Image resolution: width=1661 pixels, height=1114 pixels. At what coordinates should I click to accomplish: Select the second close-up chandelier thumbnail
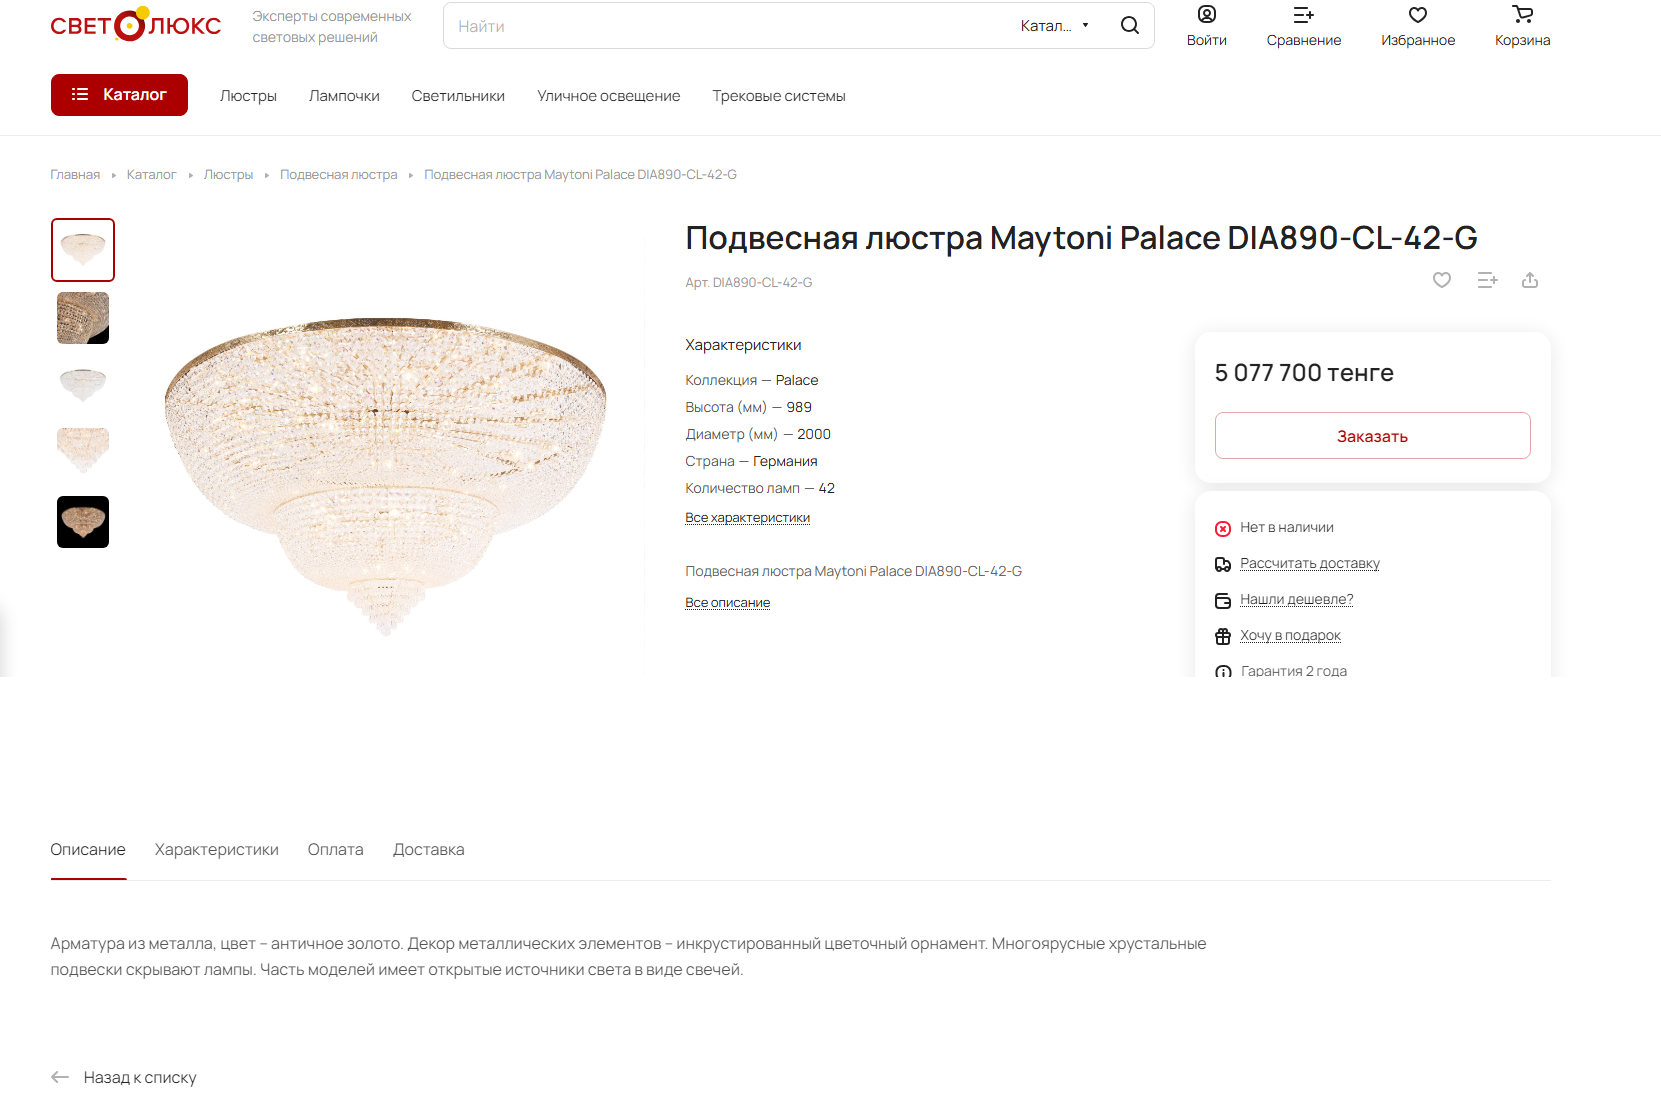tap(83, 318)
